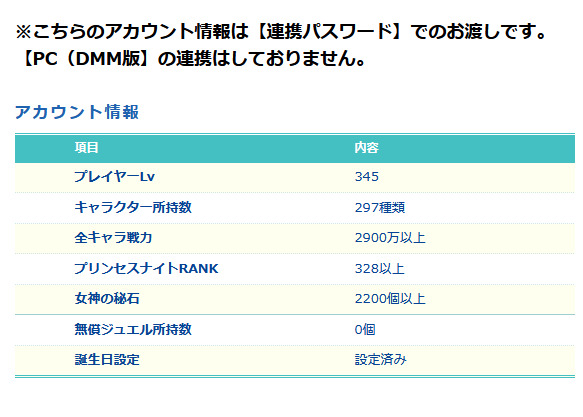Click the 2900万以上 value

[x=390, y=238]
